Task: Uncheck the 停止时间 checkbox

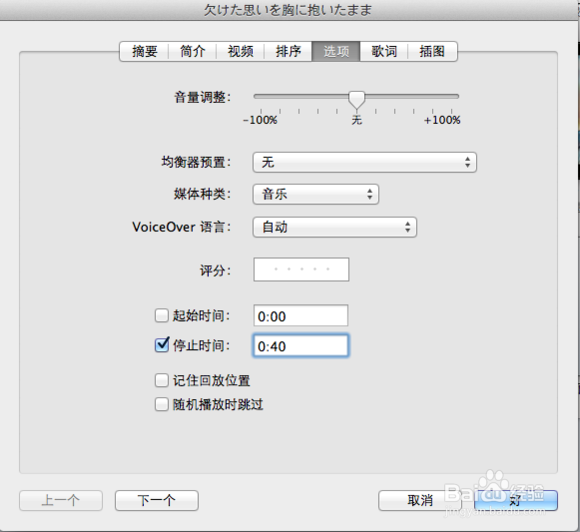Action: [162, 345]
